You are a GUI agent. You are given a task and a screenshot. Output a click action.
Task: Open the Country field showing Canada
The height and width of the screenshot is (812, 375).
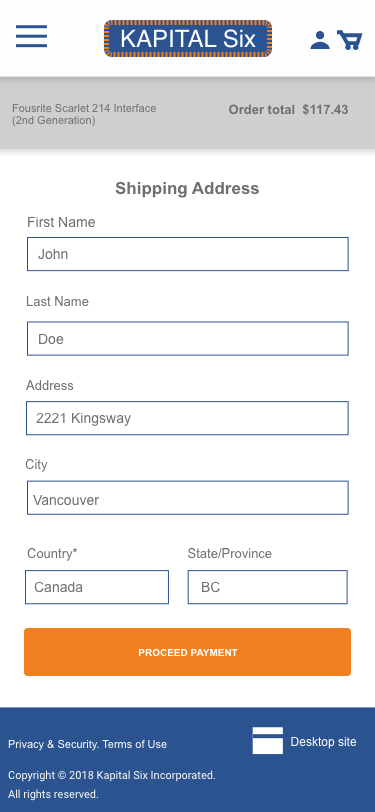click(x=97, y=587)
